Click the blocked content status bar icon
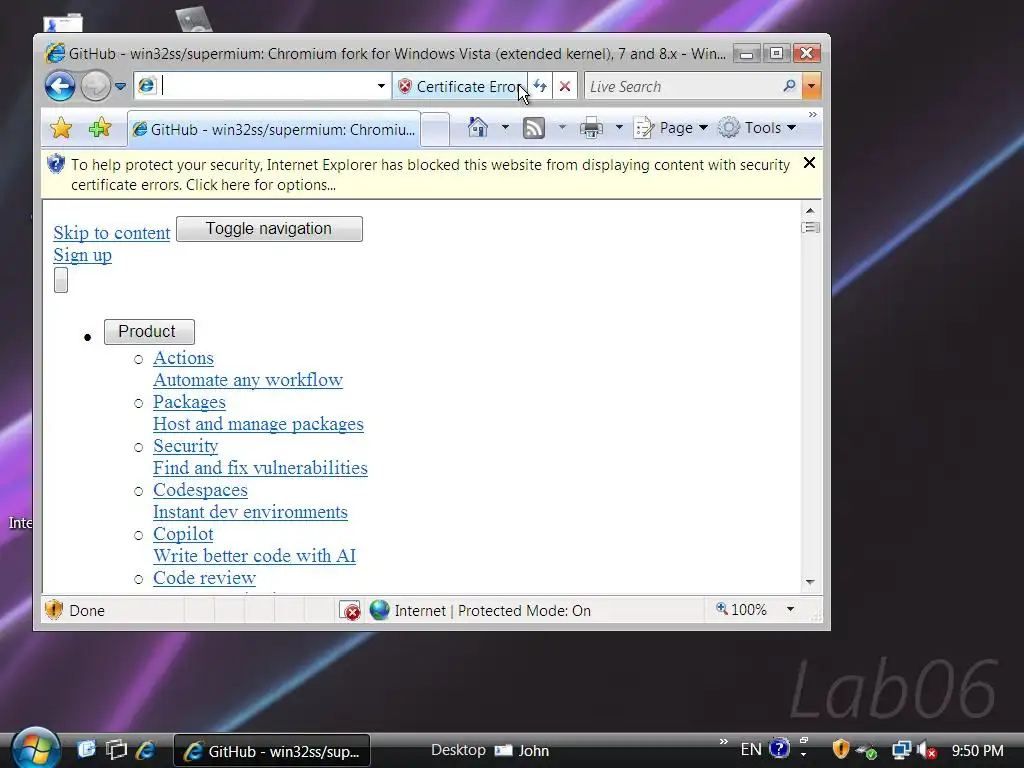 click(350, 611)
